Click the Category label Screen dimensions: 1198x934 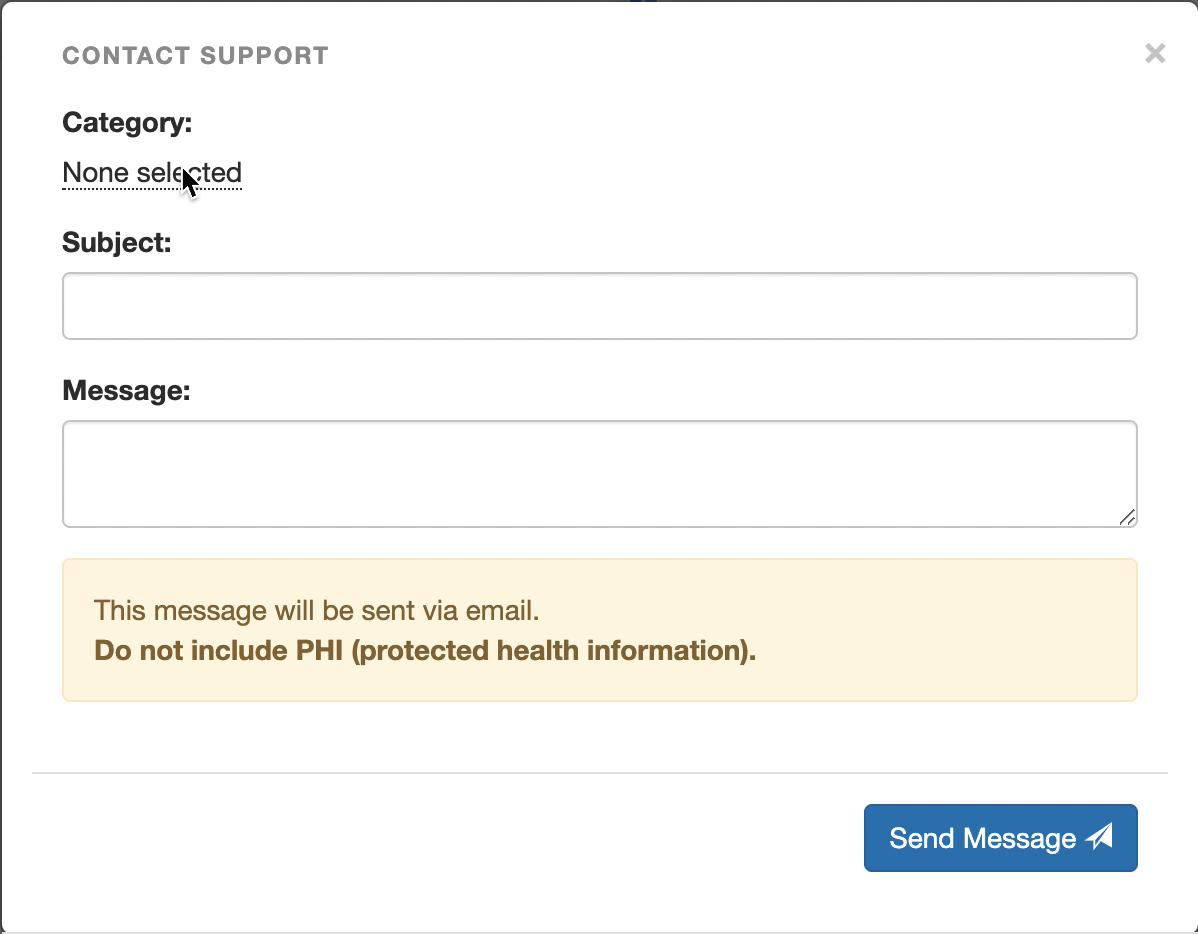click(126, 123)
